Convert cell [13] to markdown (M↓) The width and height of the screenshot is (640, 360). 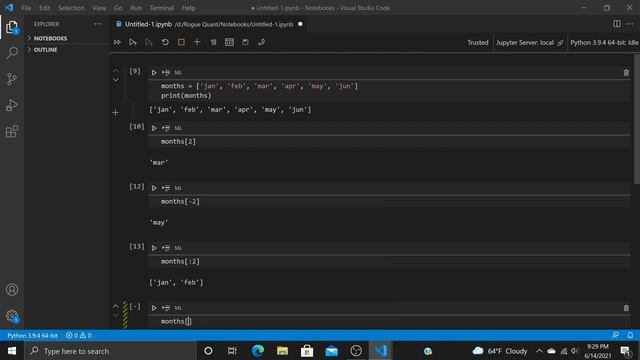[x=178, y=248]
